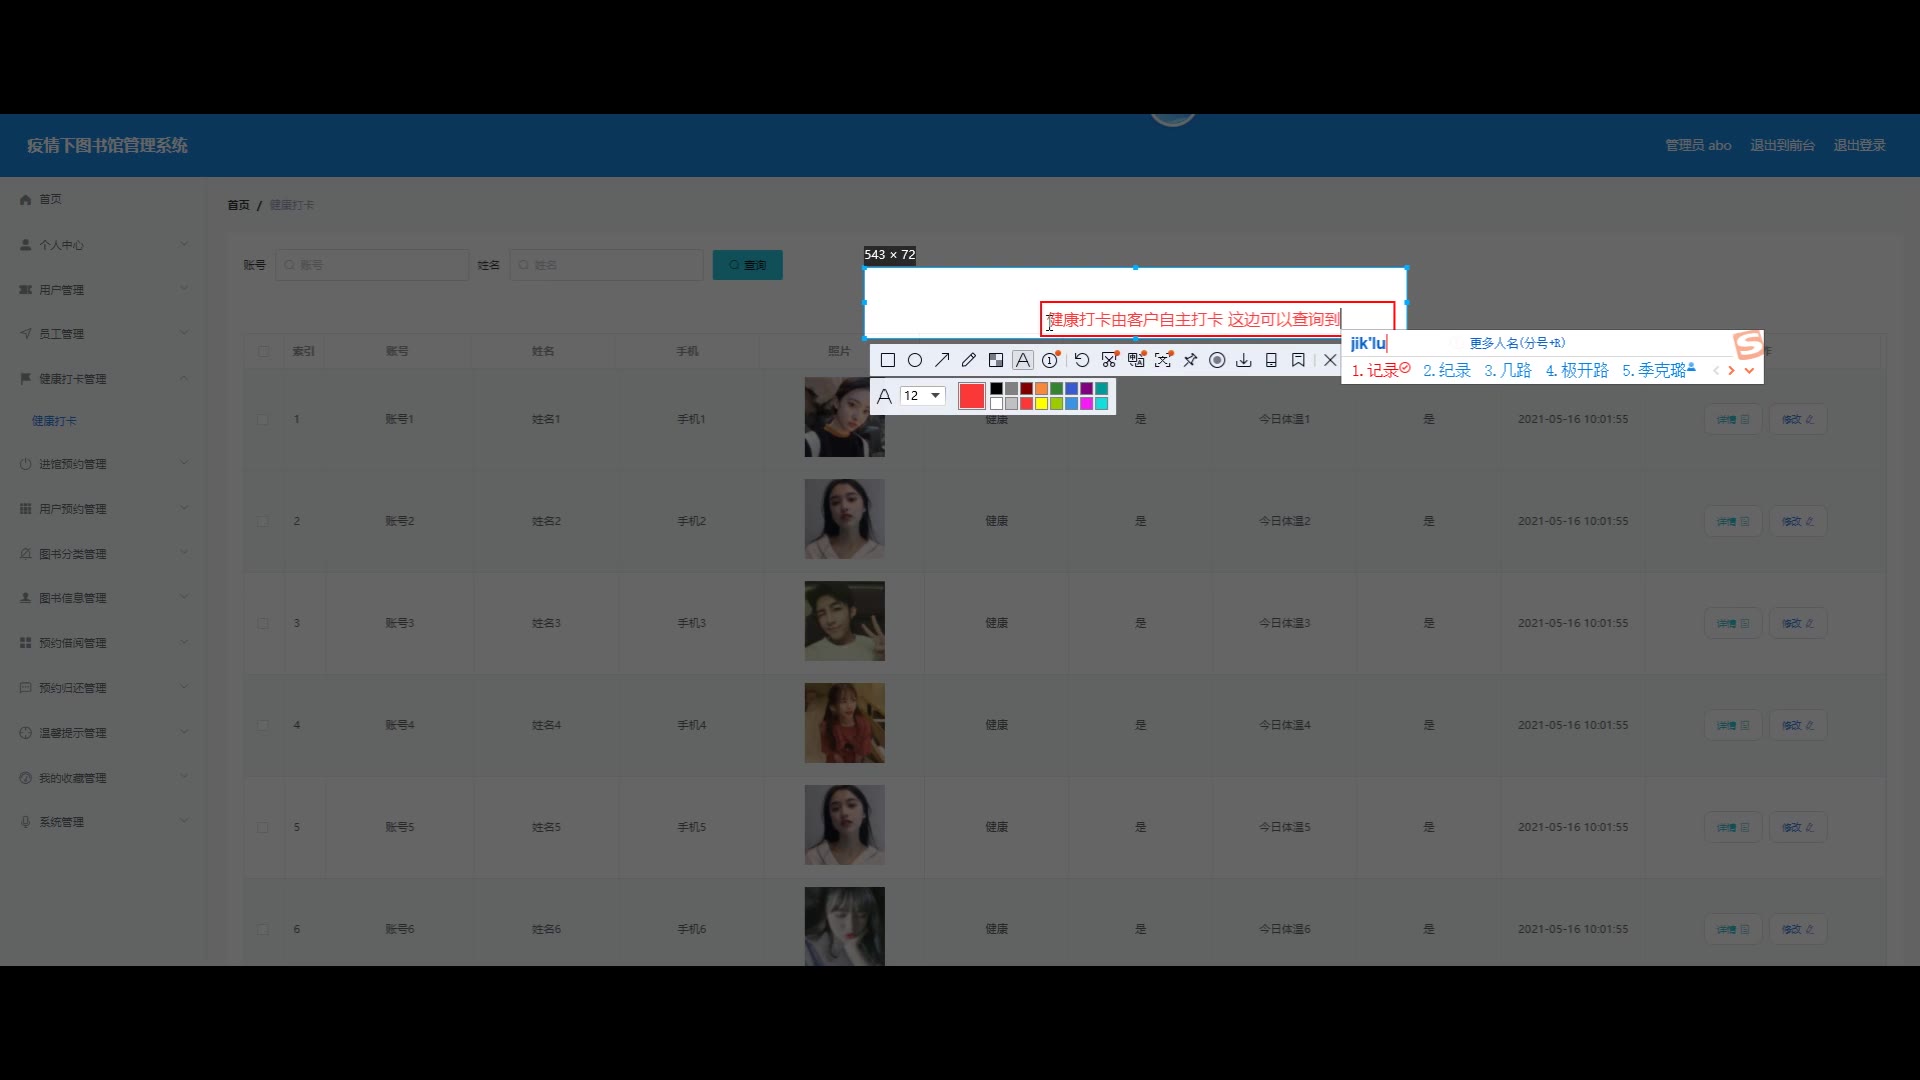Pin the screenshot to screen
This screenshot has width=1920, height=1080.
point(1190,360)
